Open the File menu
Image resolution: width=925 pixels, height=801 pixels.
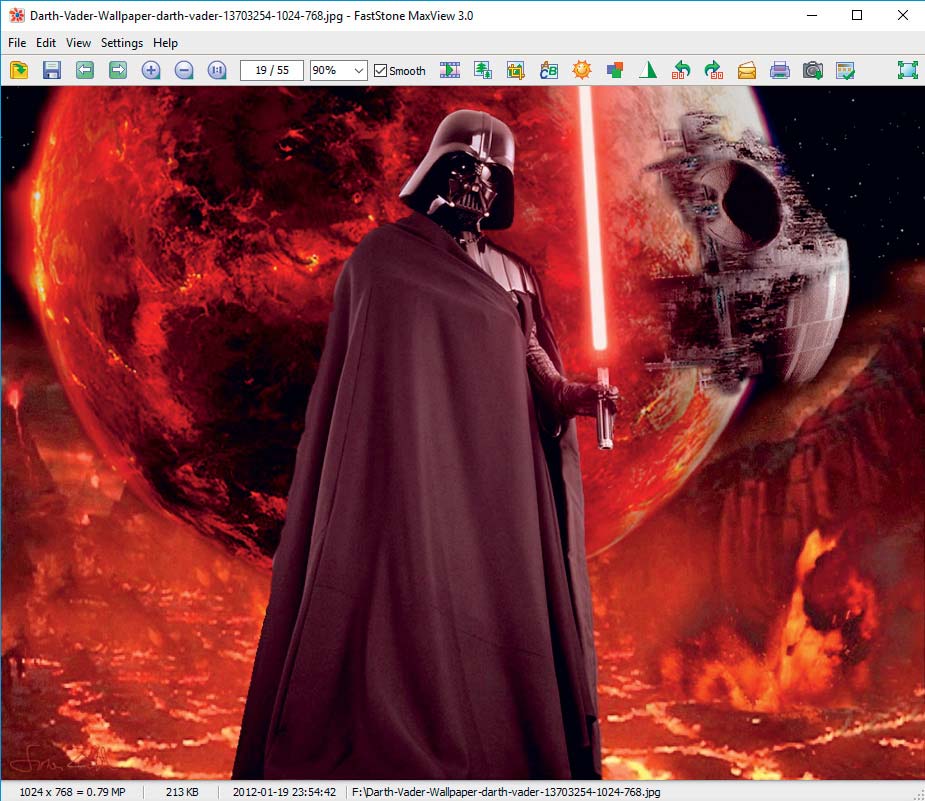click(17, 43)
